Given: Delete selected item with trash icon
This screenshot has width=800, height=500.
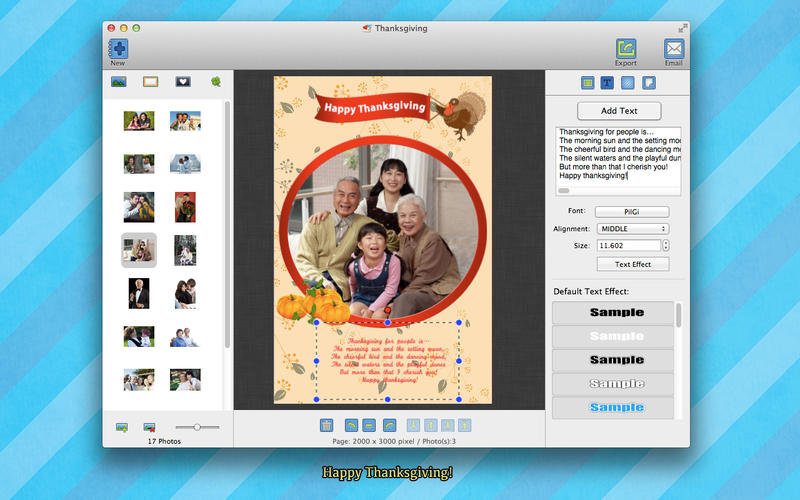Looking at the screenshot, I should tap(326, 425).
